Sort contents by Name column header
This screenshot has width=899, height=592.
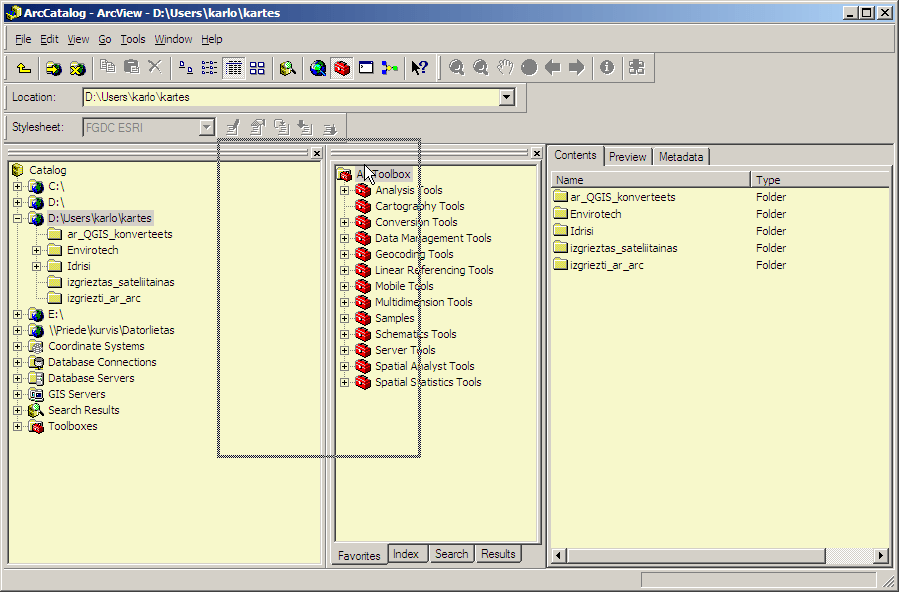point(651,180)
